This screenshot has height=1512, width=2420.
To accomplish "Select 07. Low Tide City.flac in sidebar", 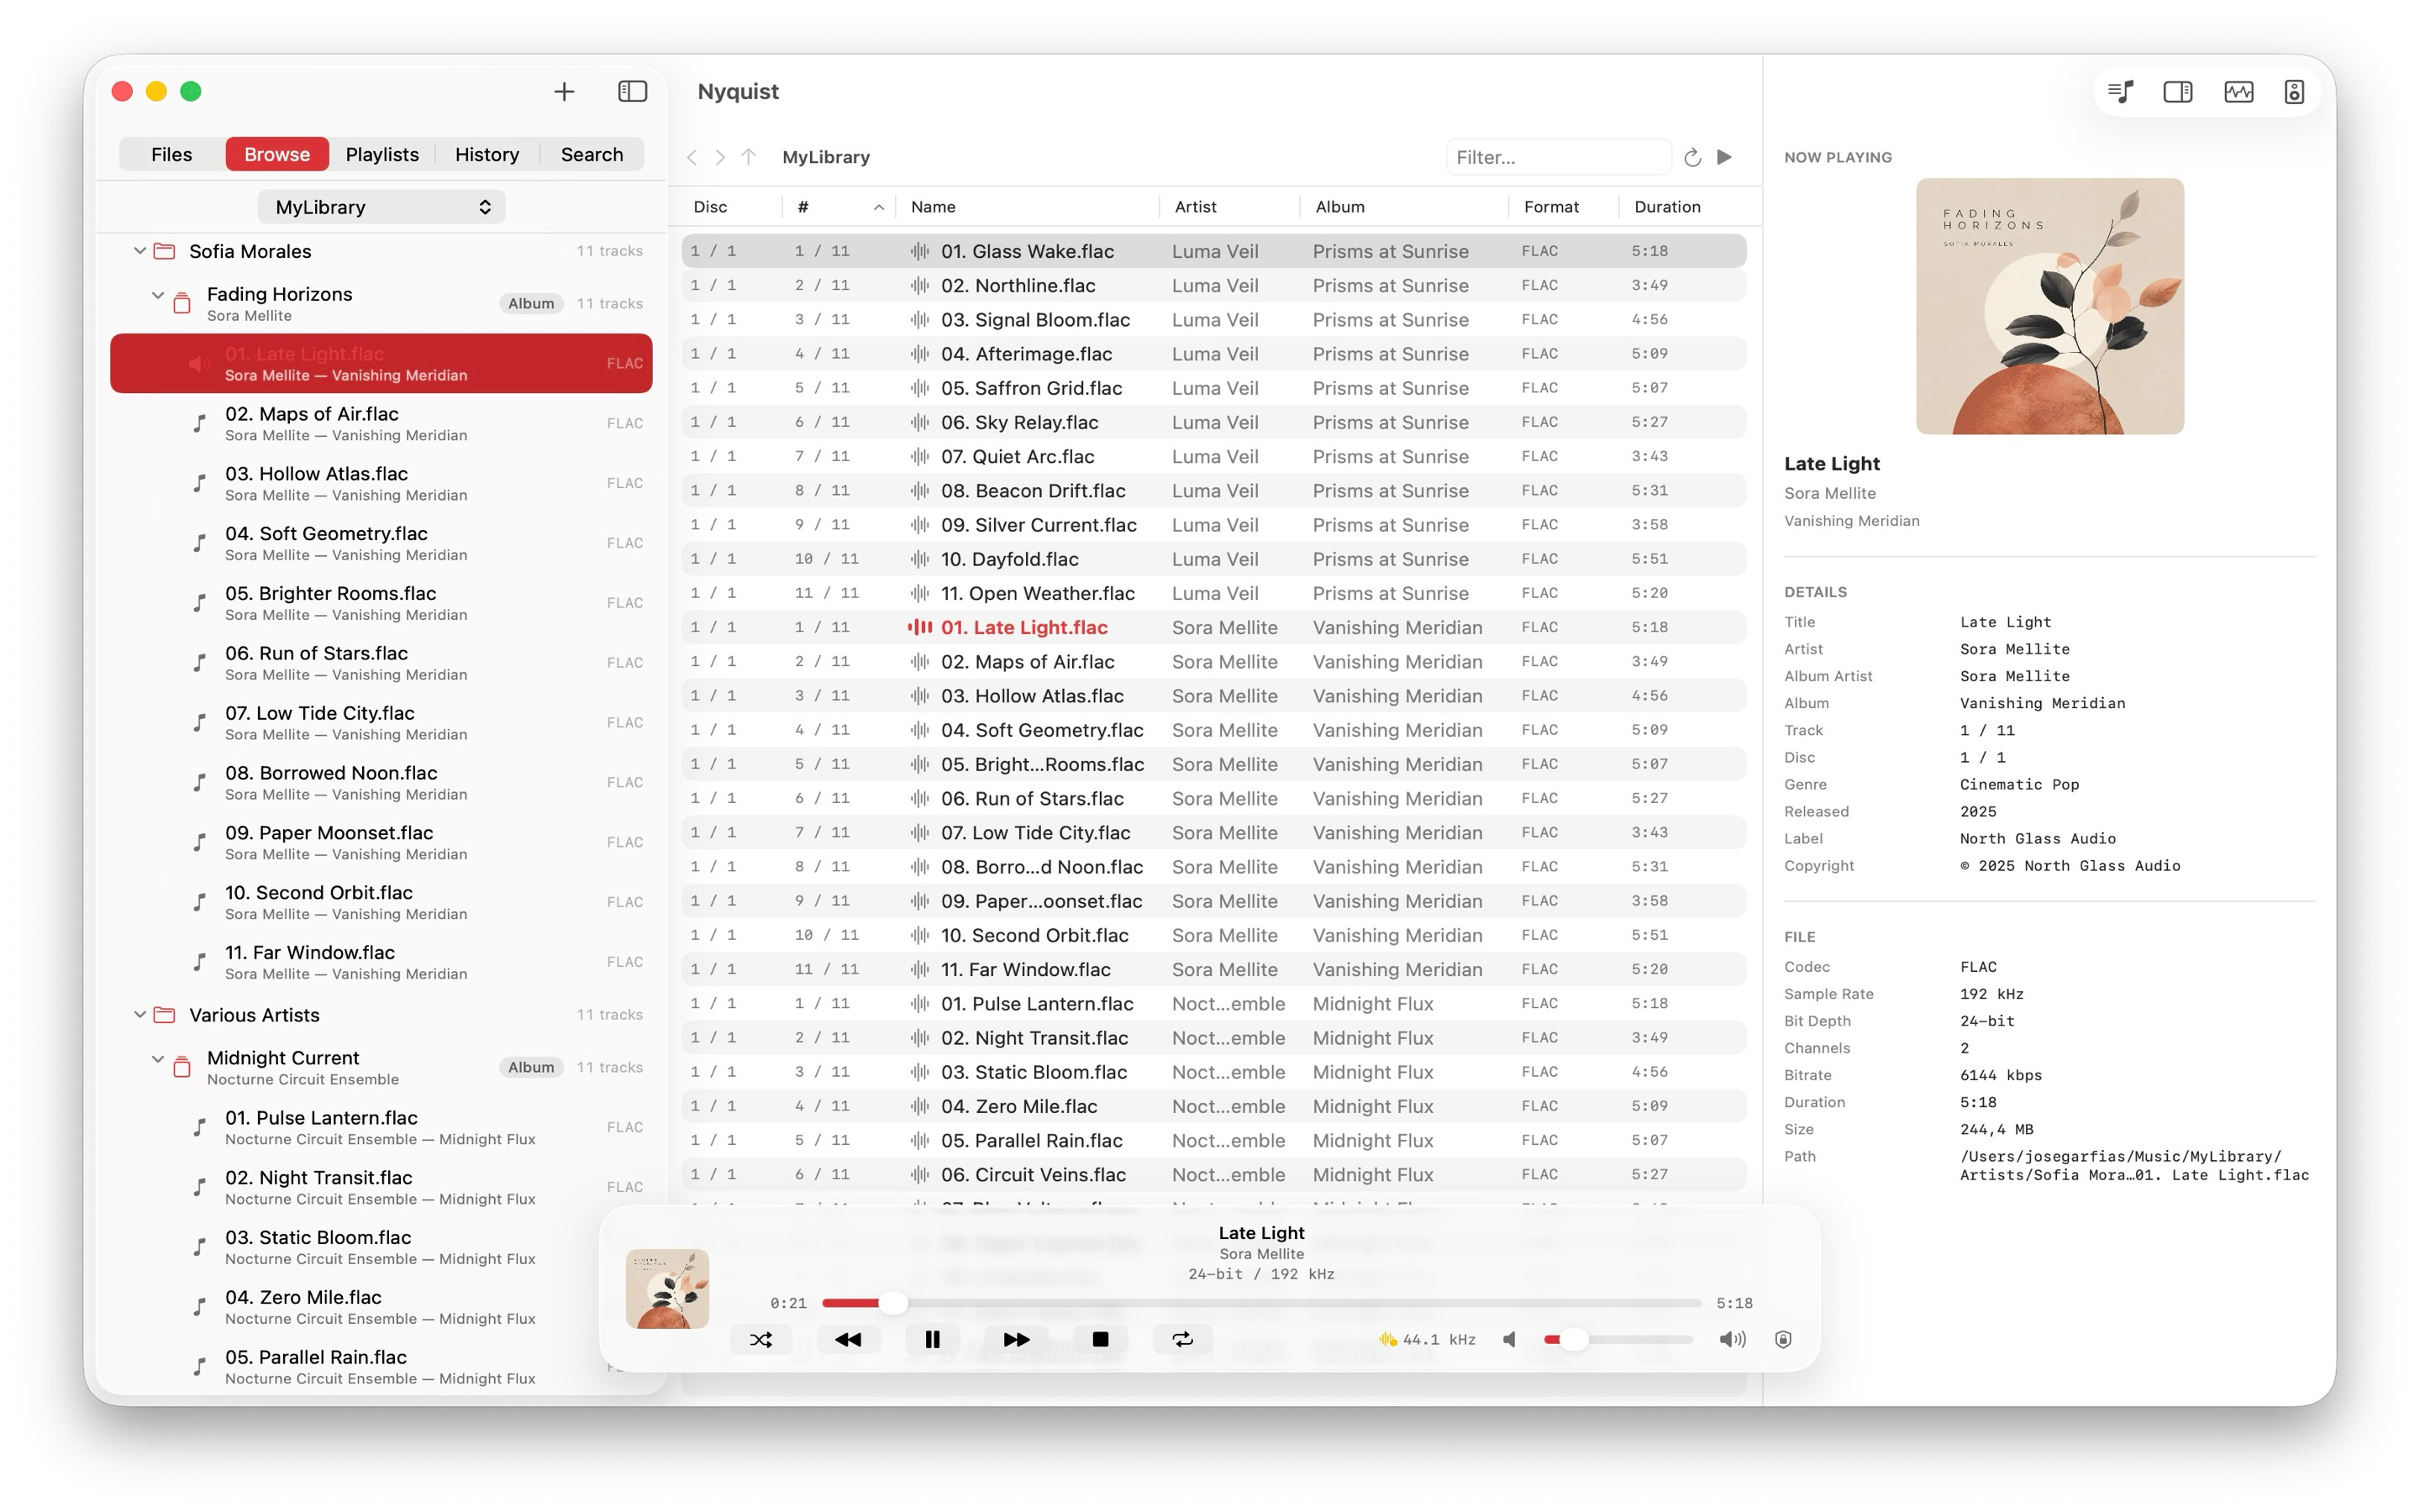I will tap(381, 723).
